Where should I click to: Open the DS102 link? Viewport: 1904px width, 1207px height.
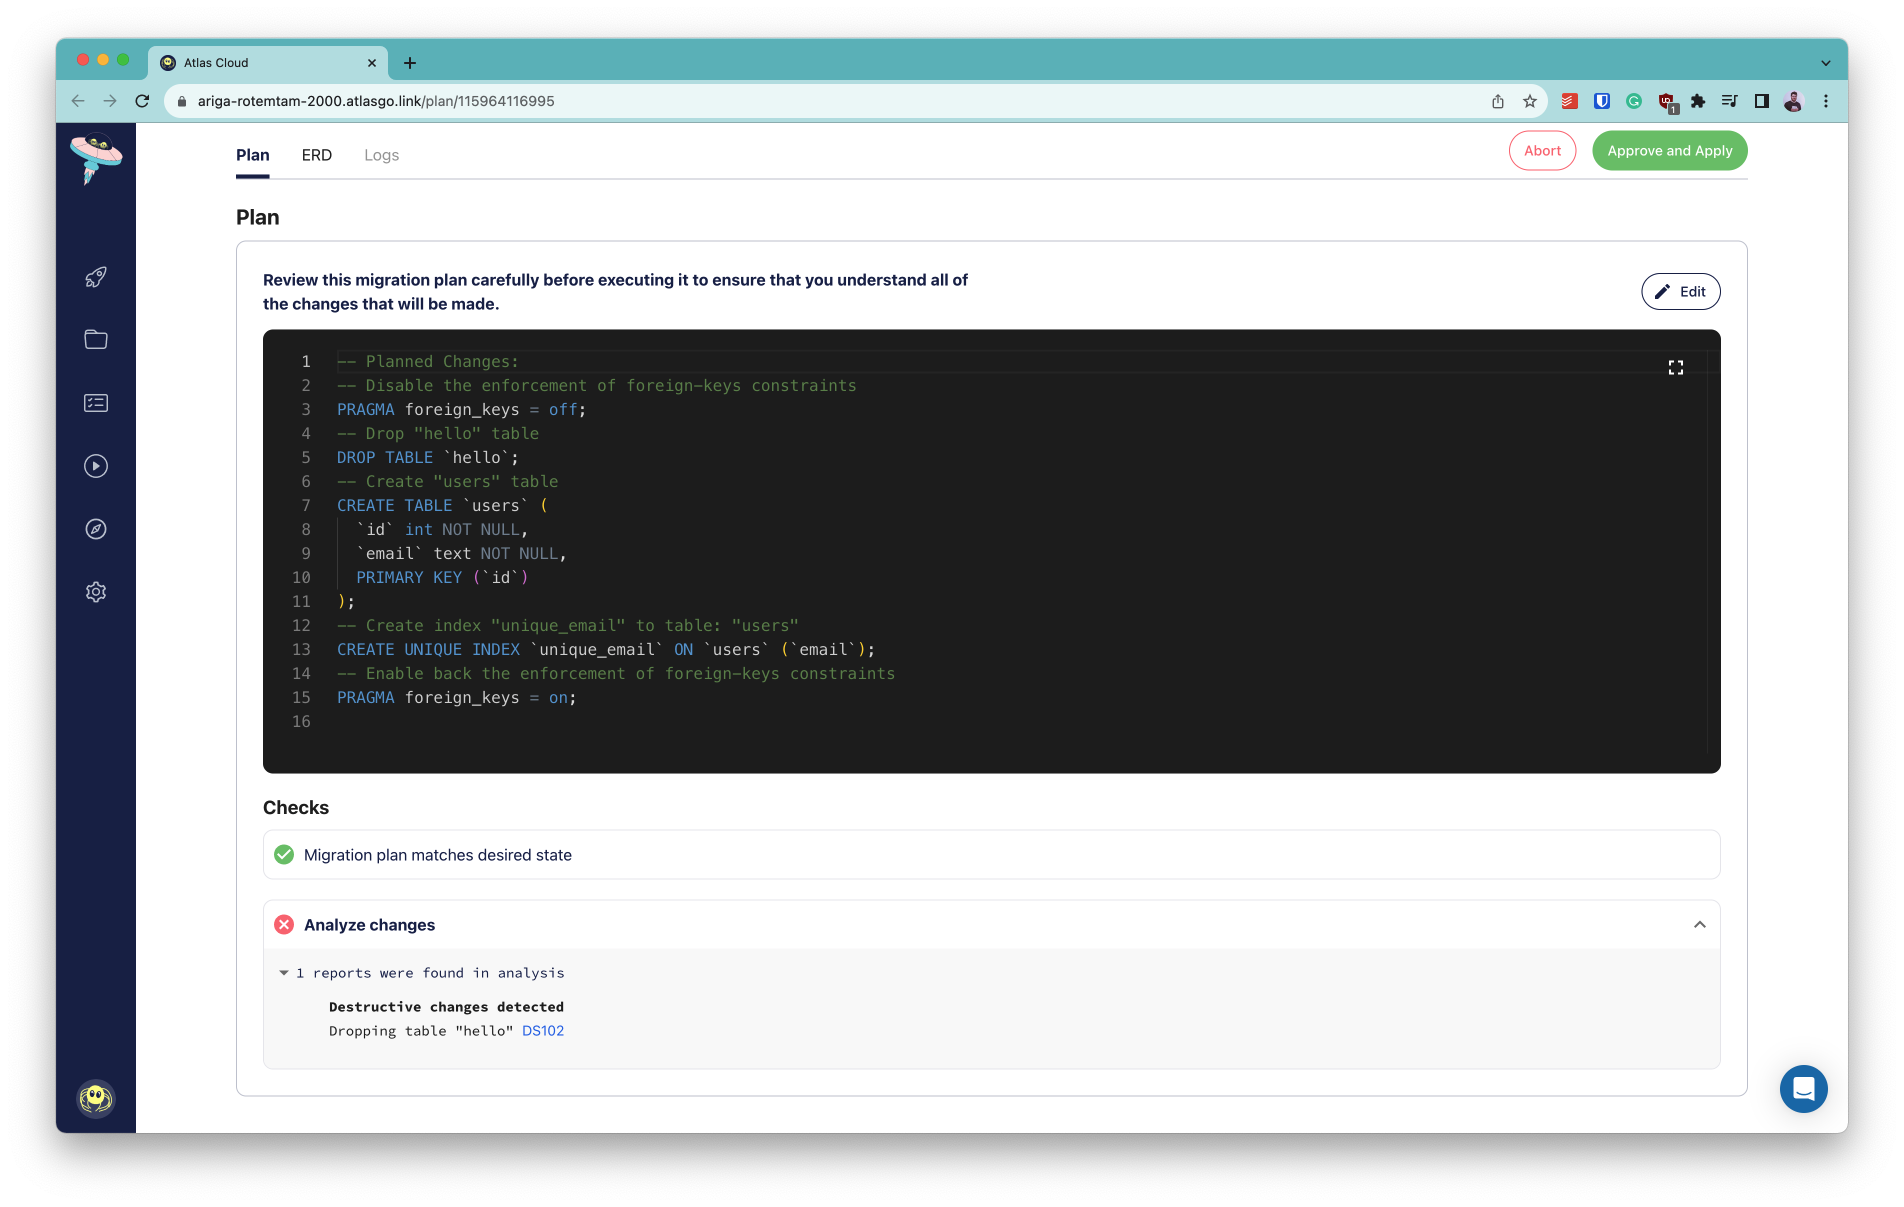(x=543, y=1031)
